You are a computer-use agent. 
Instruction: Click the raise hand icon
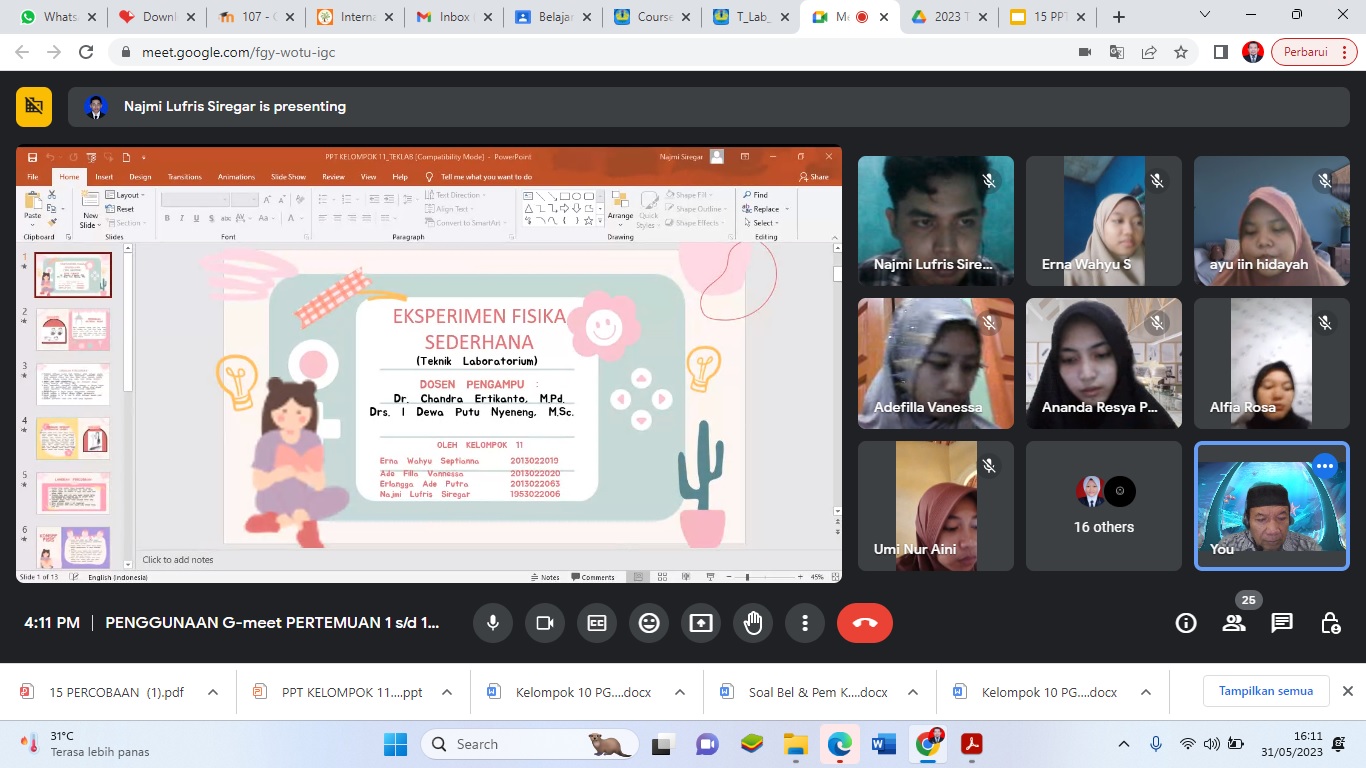point(753,623)
